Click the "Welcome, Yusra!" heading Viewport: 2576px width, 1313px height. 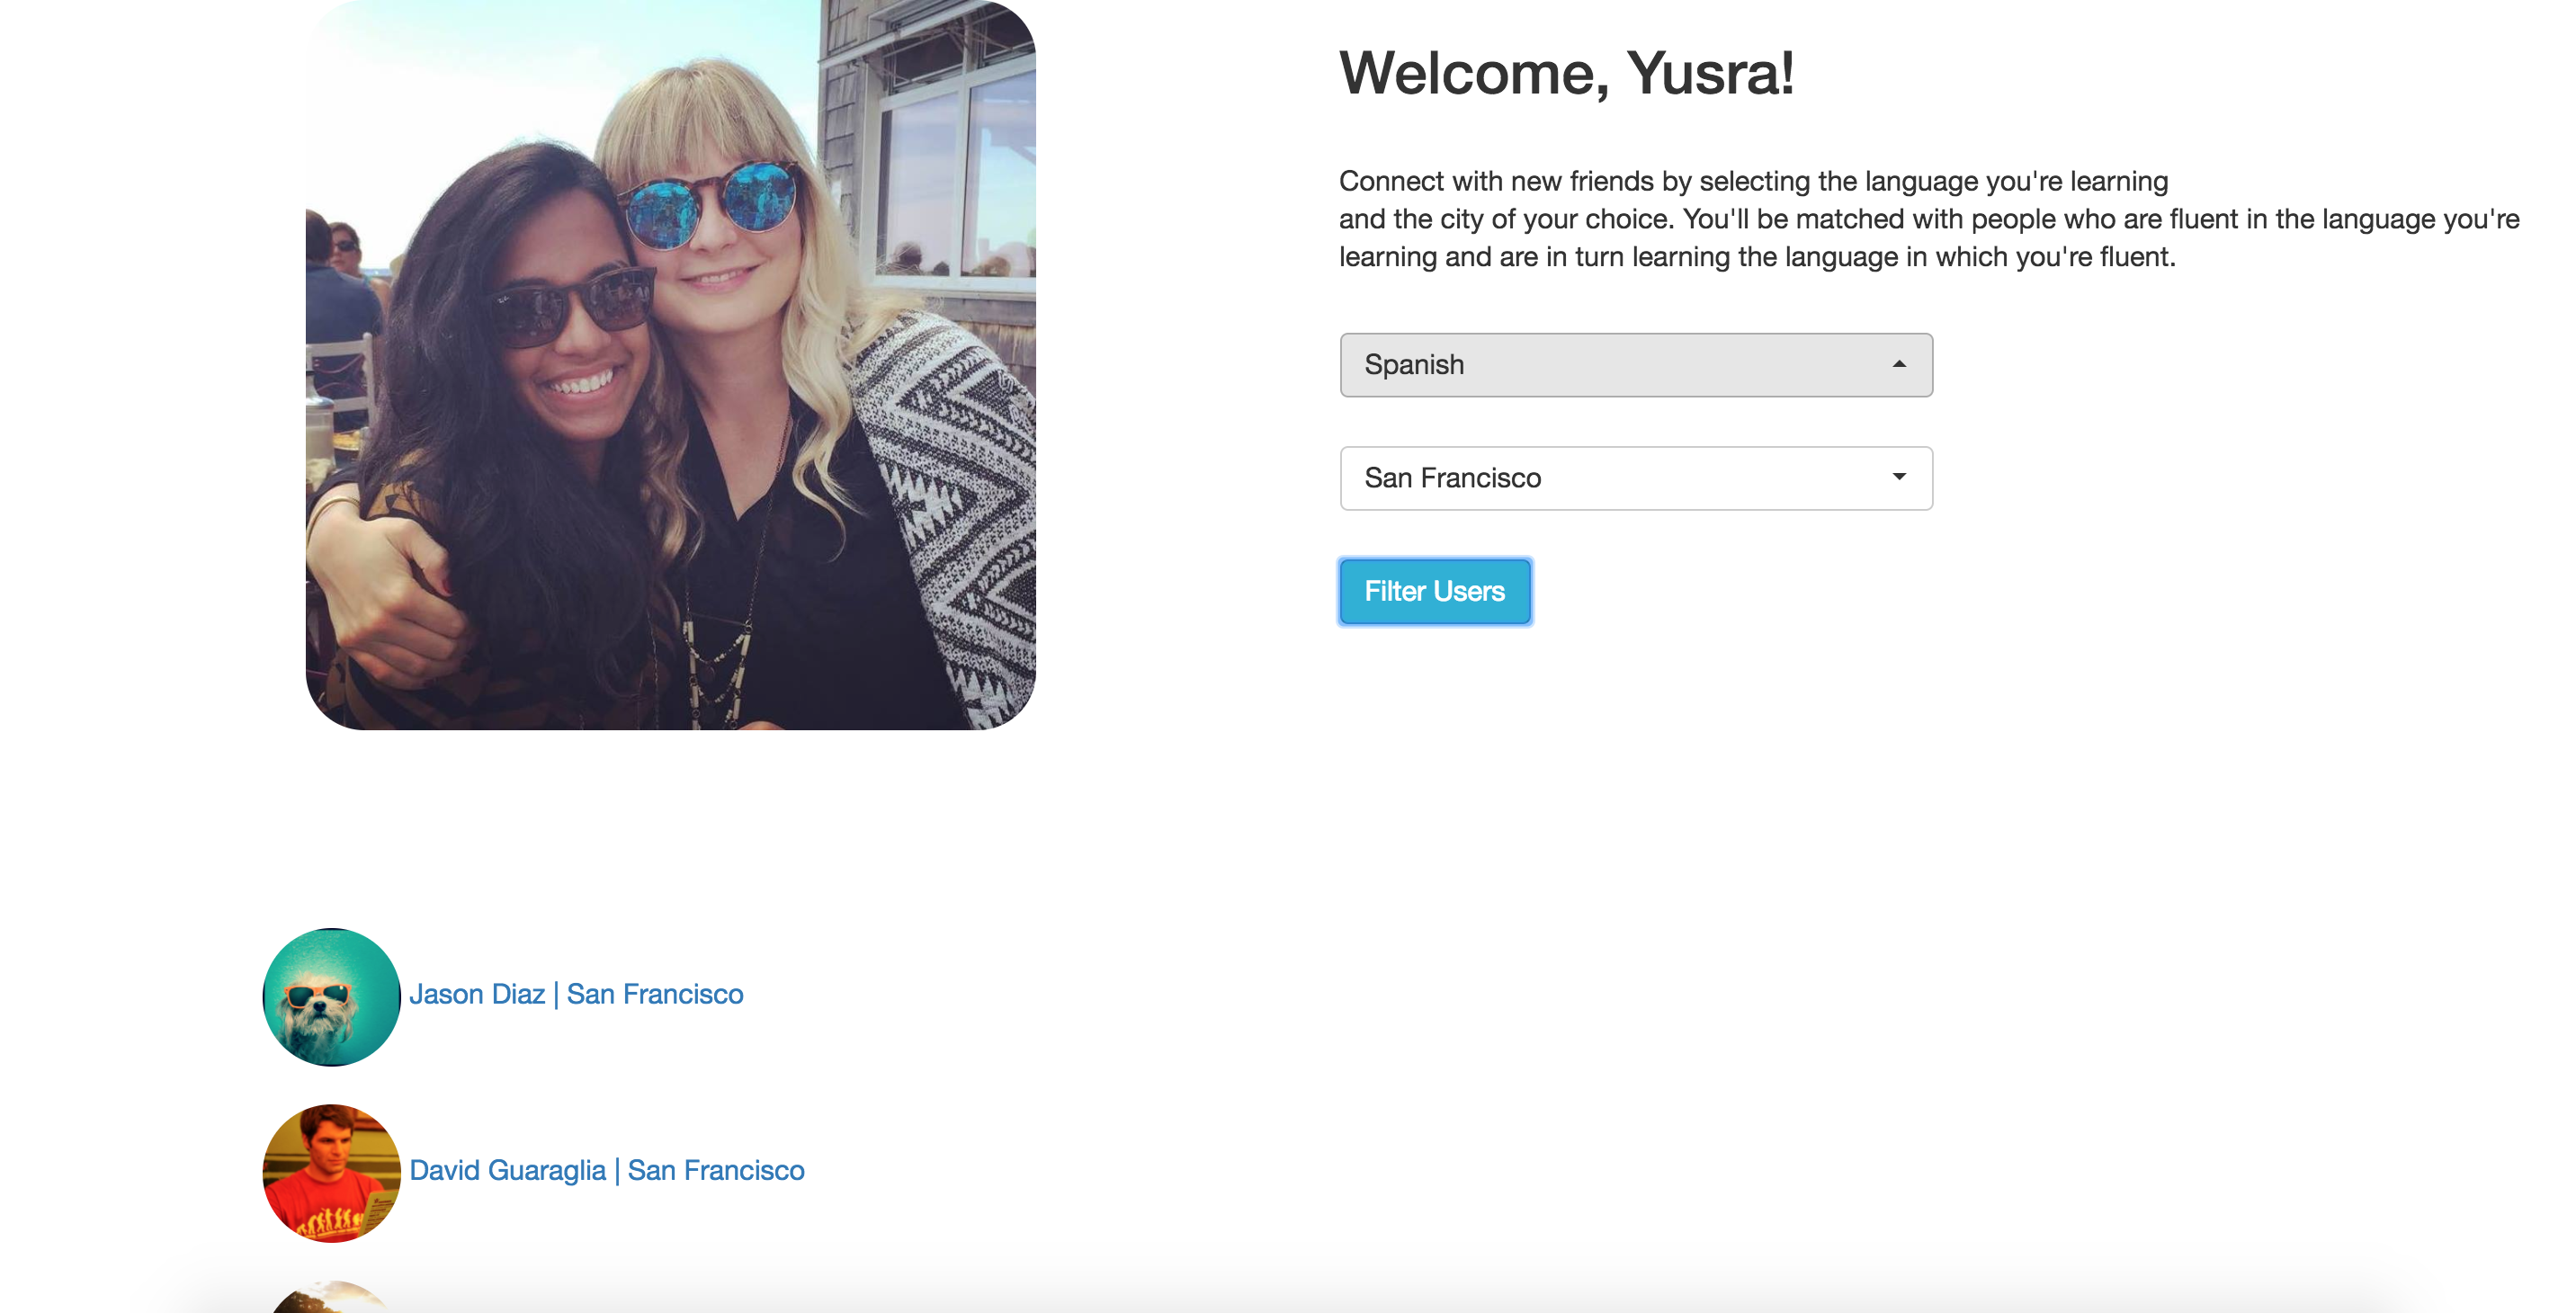coord(1567,73)
